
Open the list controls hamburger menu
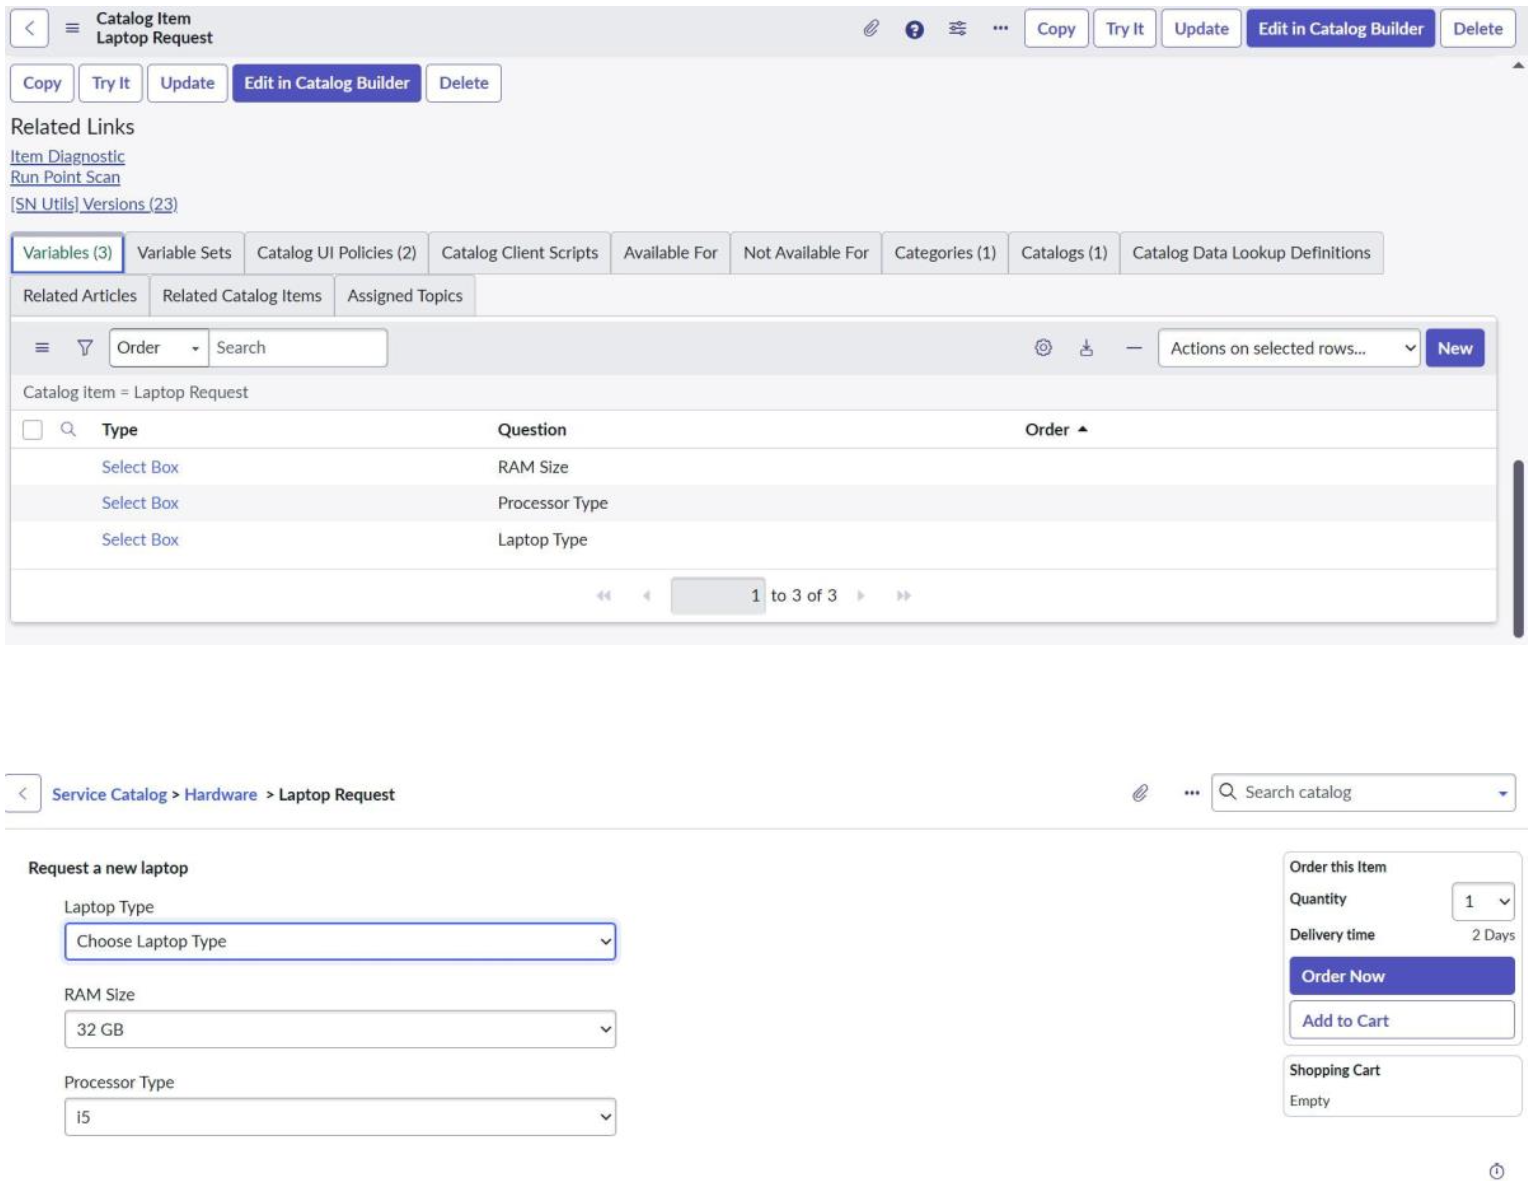pos(42,348)
